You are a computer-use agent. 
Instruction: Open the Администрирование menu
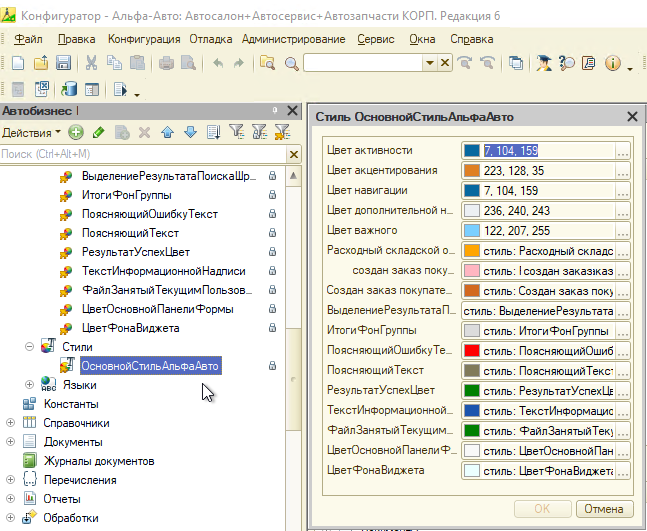[x=293, y=39]
